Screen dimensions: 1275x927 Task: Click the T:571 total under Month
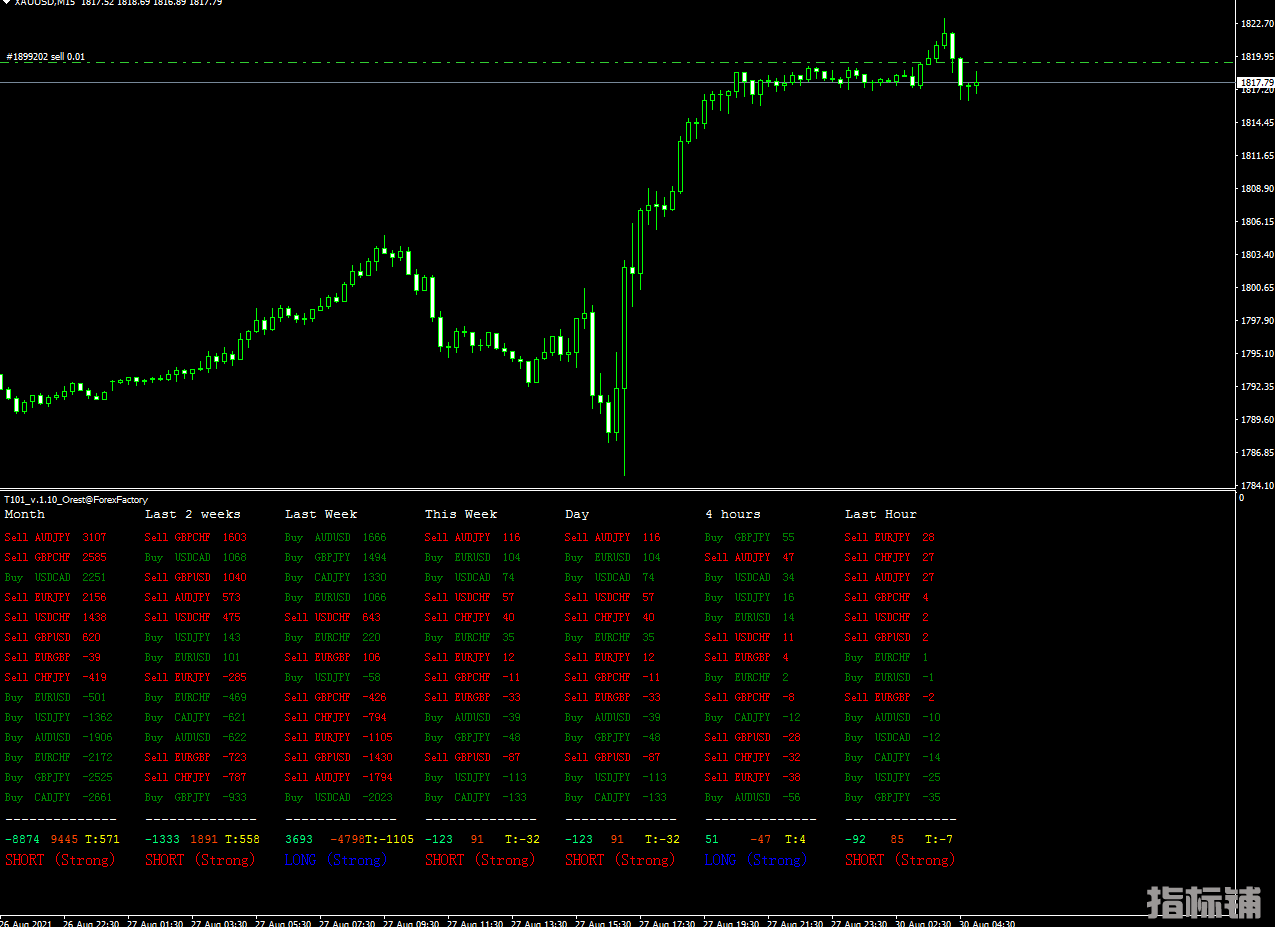click(x=102, y=839)
